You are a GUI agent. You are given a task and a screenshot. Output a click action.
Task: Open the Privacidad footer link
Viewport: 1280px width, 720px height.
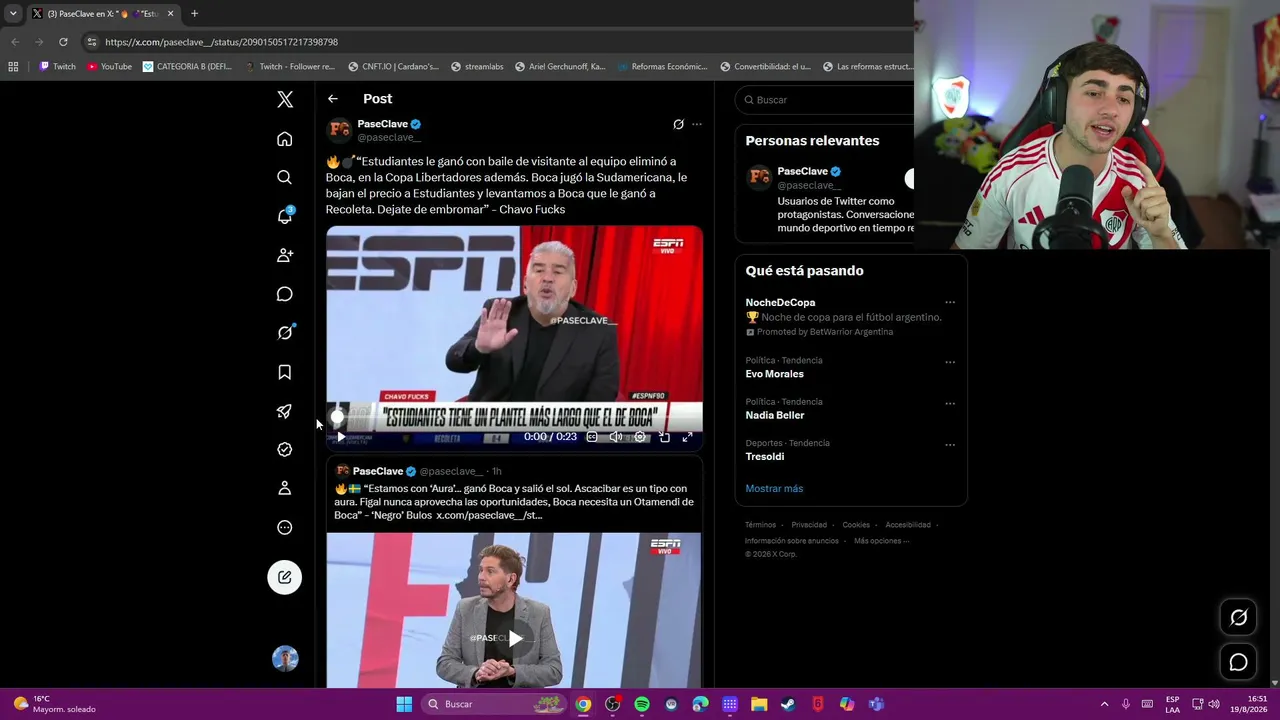point(809,525)
